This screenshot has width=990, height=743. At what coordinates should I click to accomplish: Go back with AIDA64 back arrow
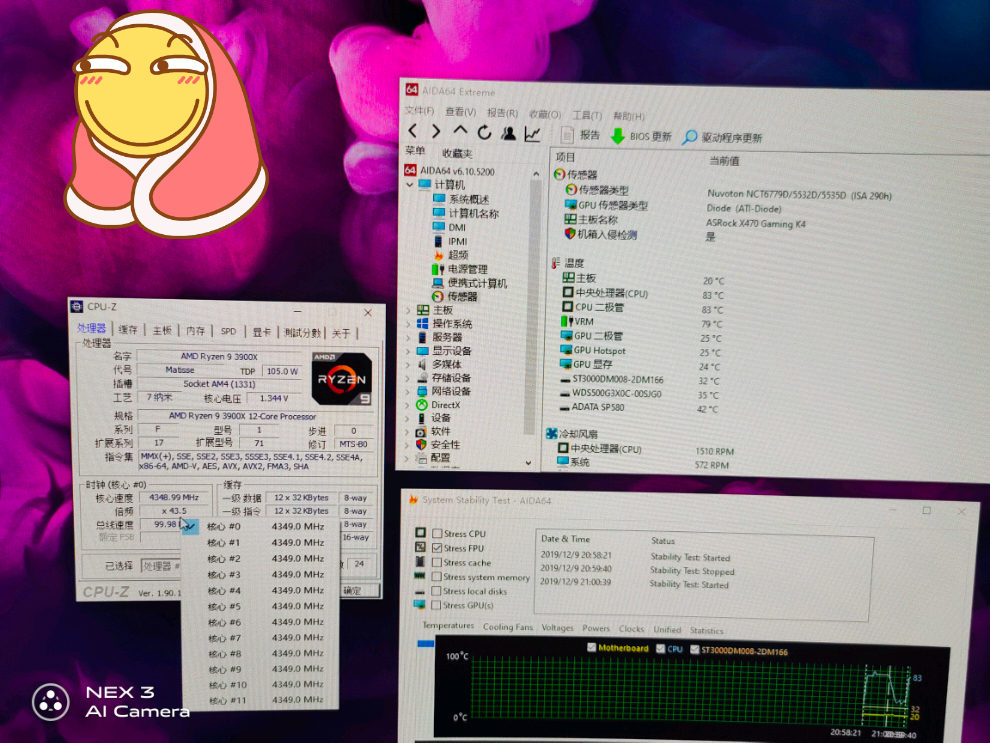(x=413, y=131)
